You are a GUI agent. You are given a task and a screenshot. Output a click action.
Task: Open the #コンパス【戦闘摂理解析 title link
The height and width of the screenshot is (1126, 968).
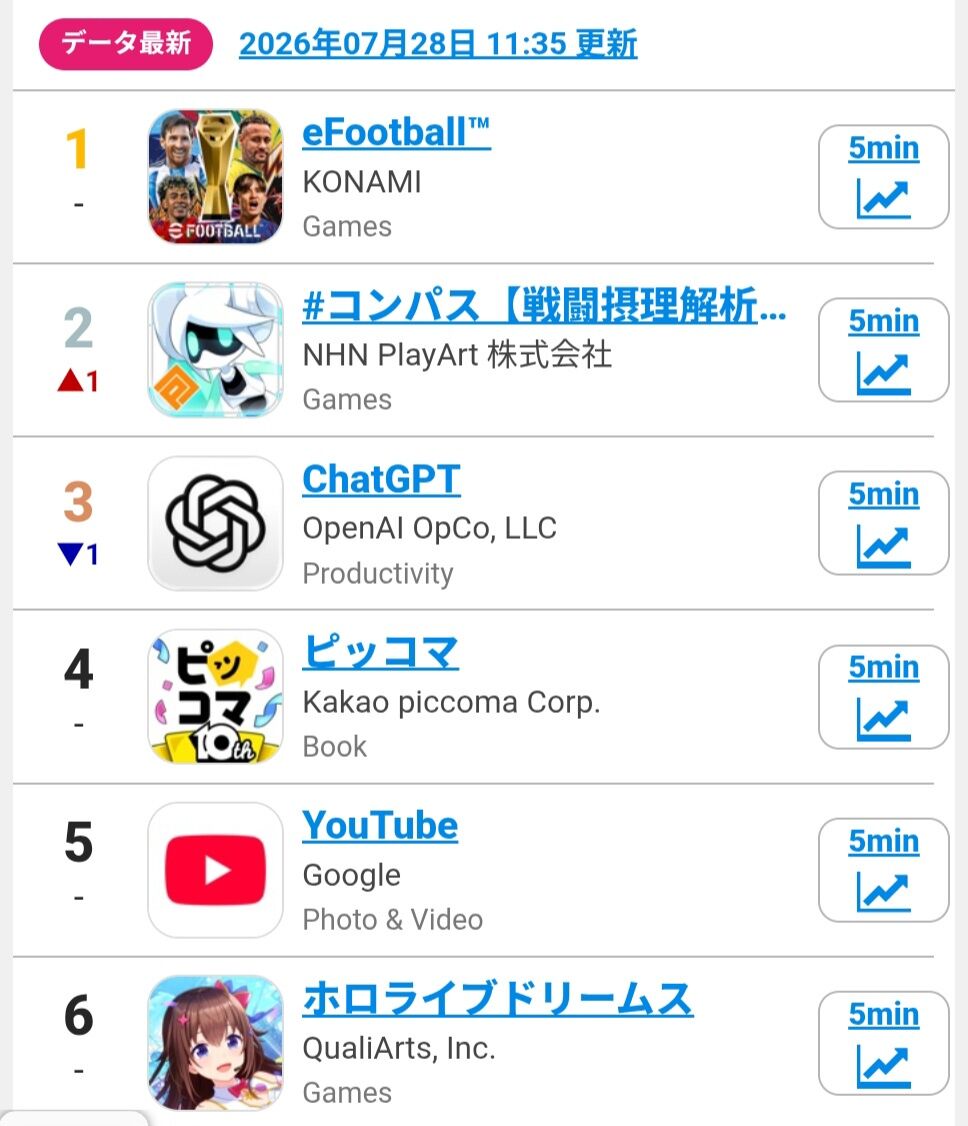[544, 306]
